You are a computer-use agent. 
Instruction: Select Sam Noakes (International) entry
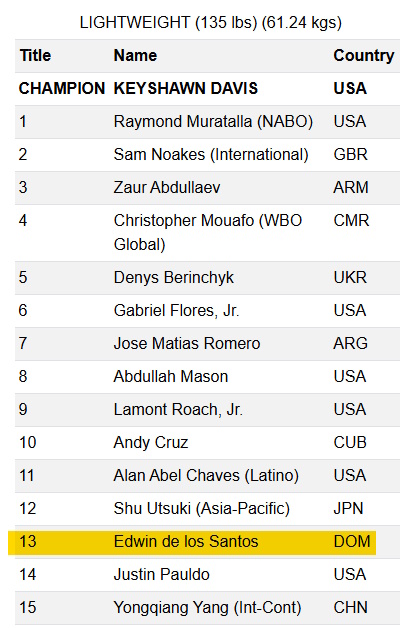211,155
